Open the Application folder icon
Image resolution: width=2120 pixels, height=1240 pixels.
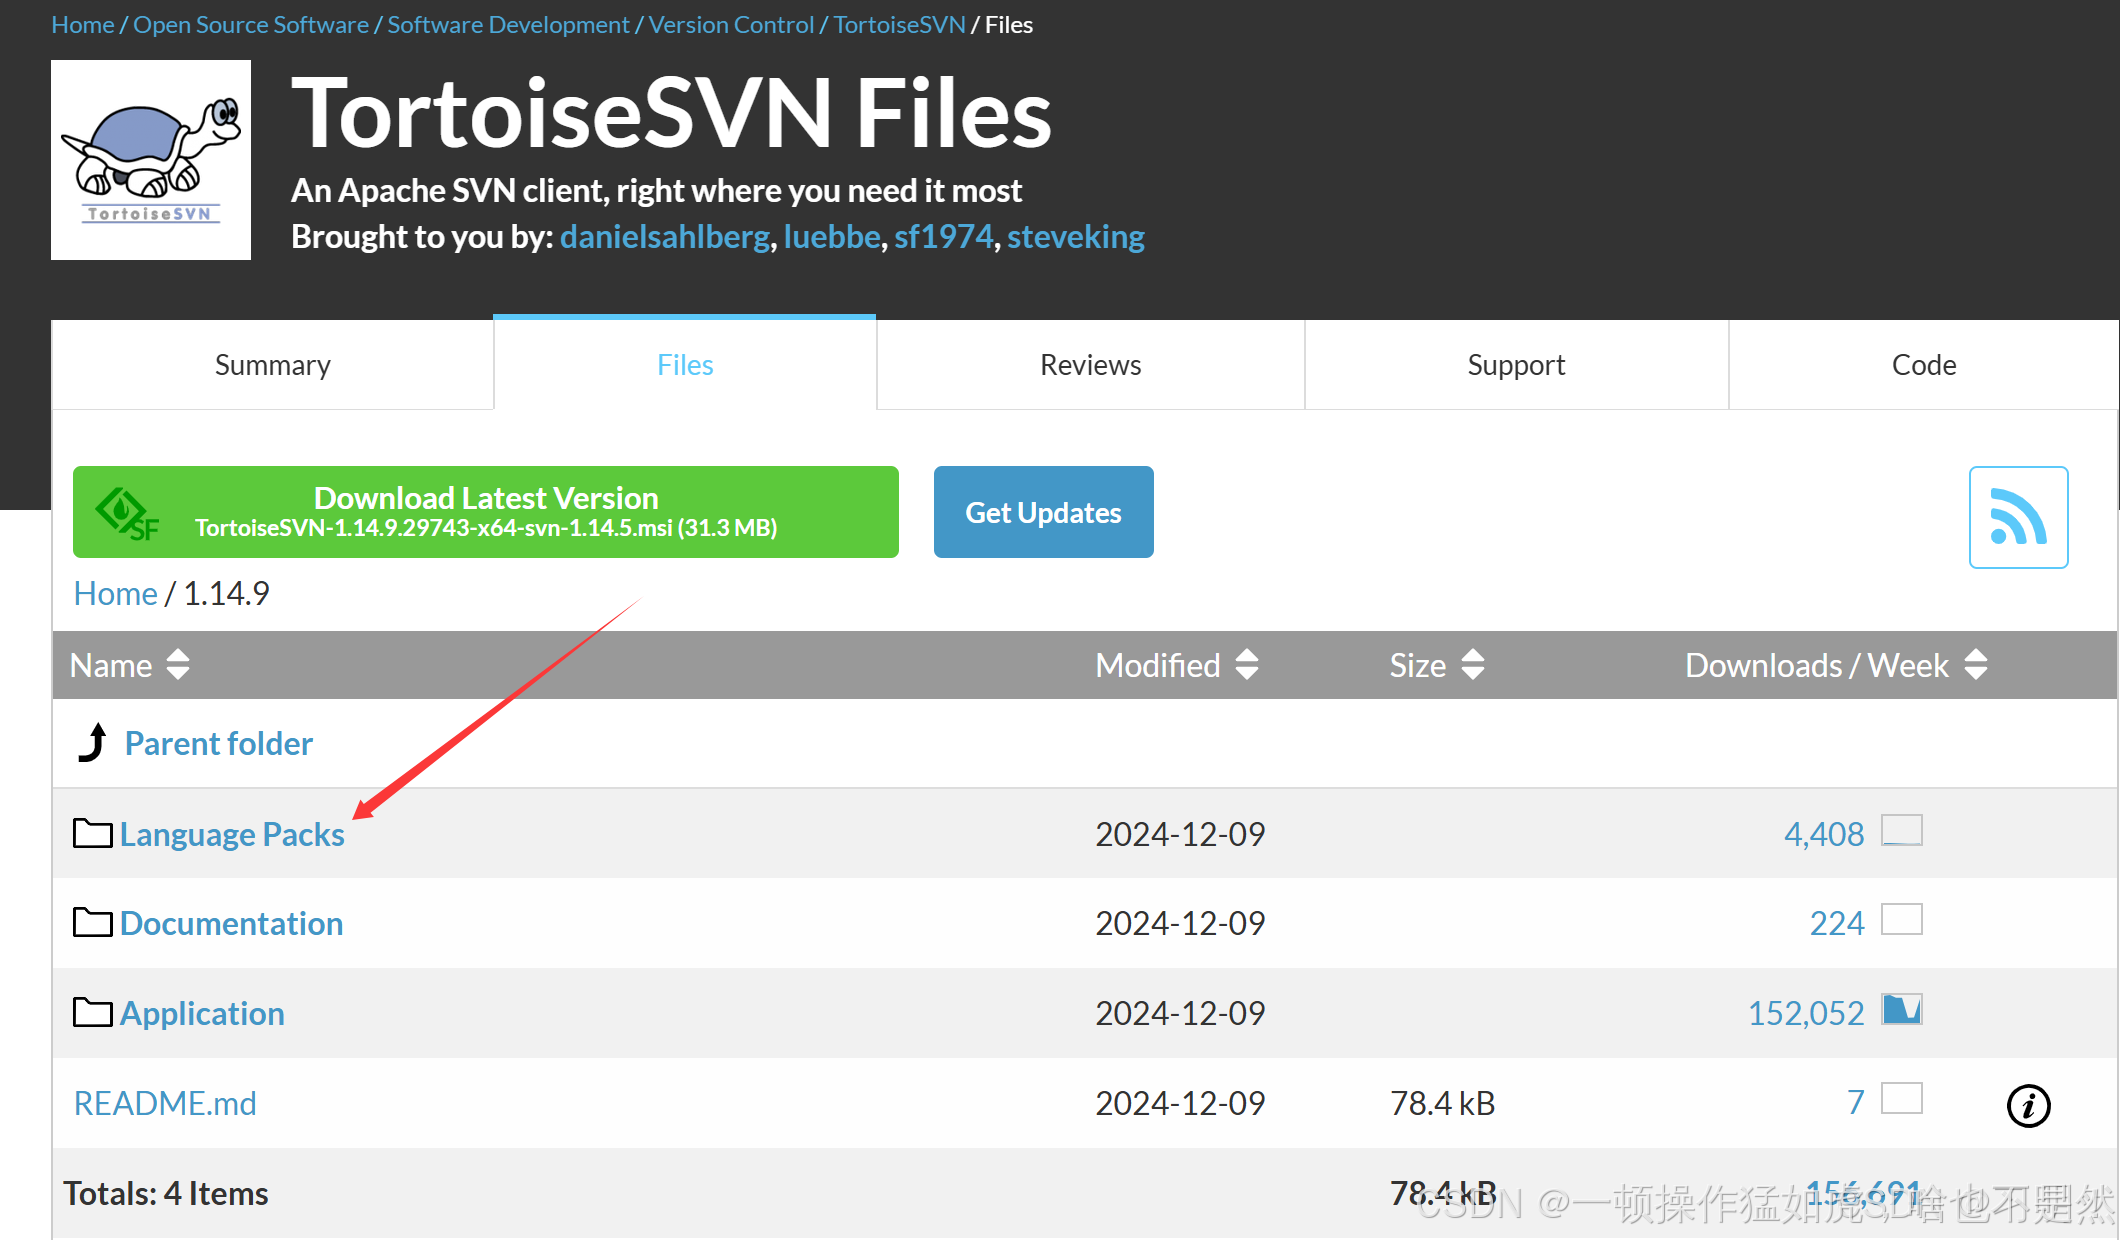[91, 1012]
